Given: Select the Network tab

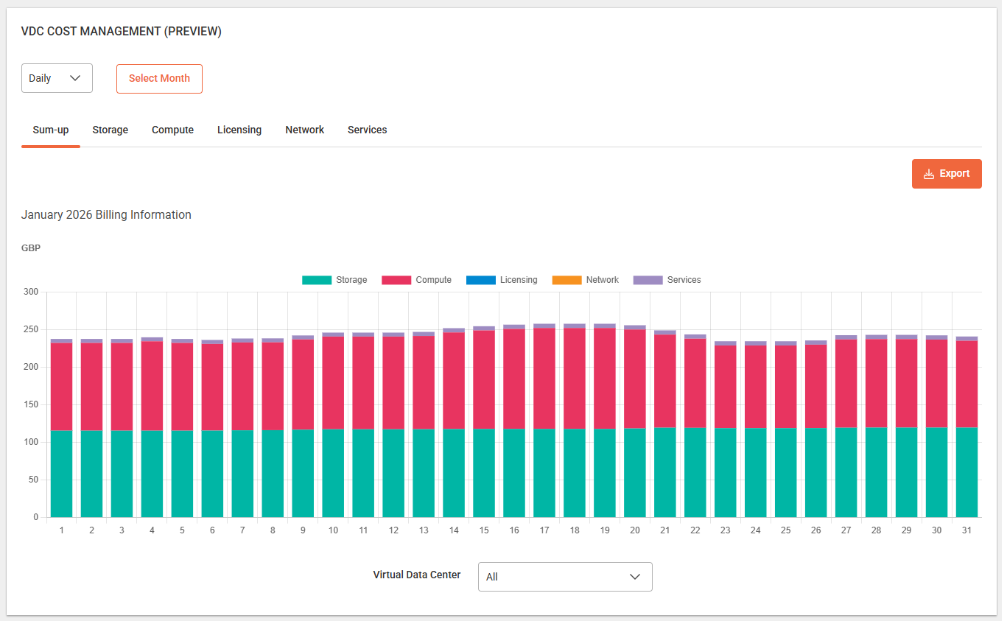Looking at the screenshot, I should (304, 130).
